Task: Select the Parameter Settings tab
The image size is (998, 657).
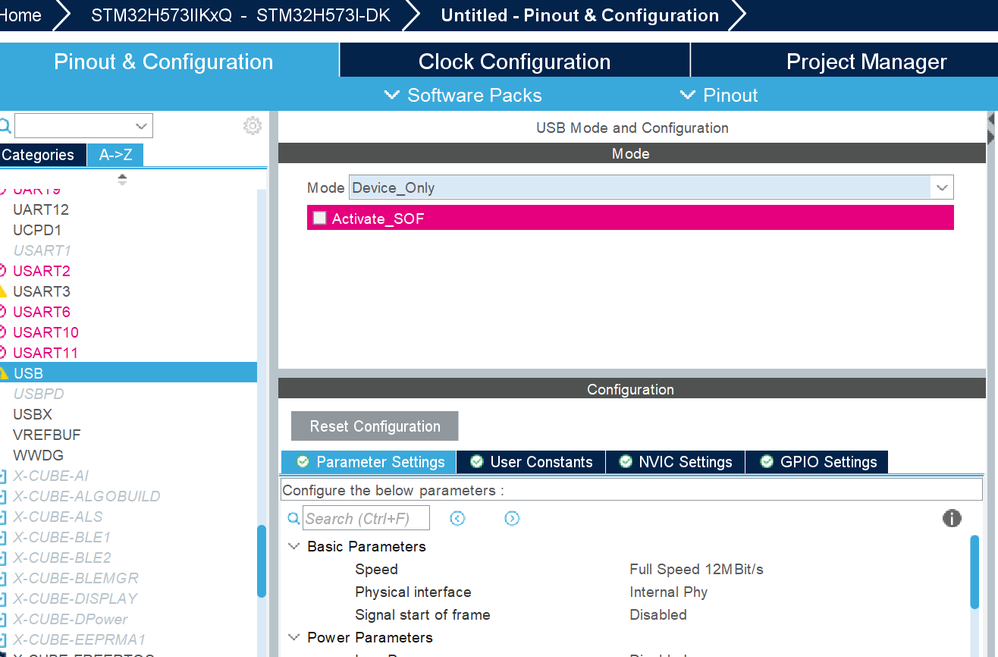Action: [x=369, y=462]
